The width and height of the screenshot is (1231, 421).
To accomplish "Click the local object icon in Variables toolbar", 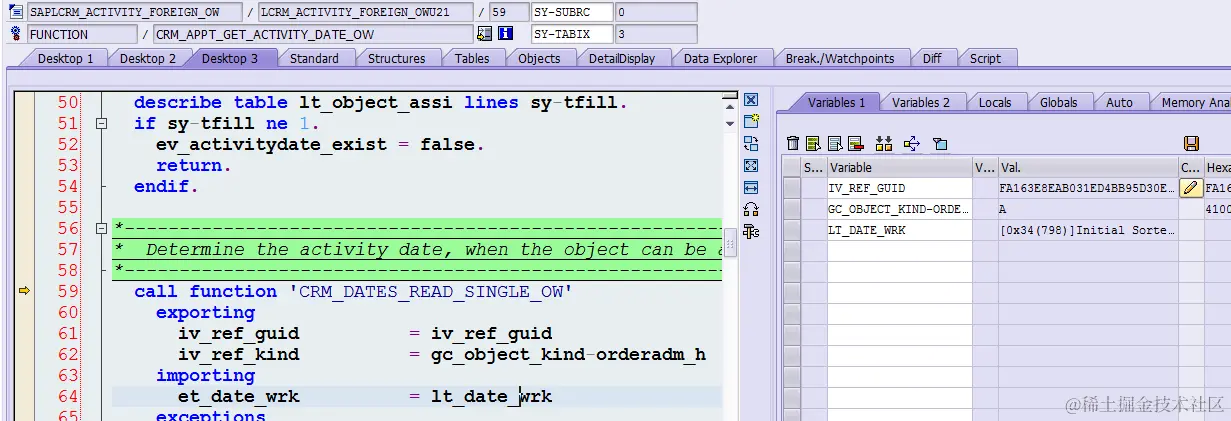I will point(940,144).
